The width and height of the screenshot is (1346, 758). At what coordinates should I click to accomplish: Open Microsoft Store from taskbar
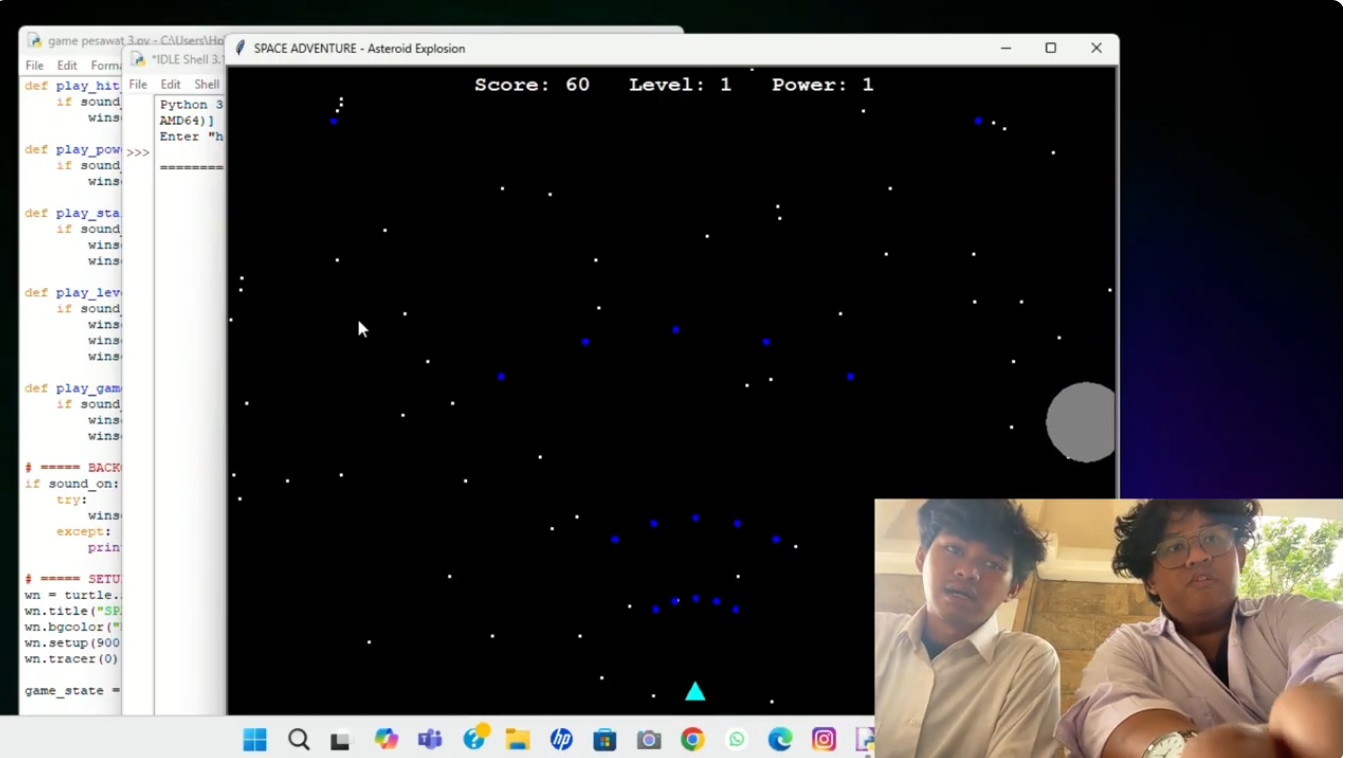point(605,740)
